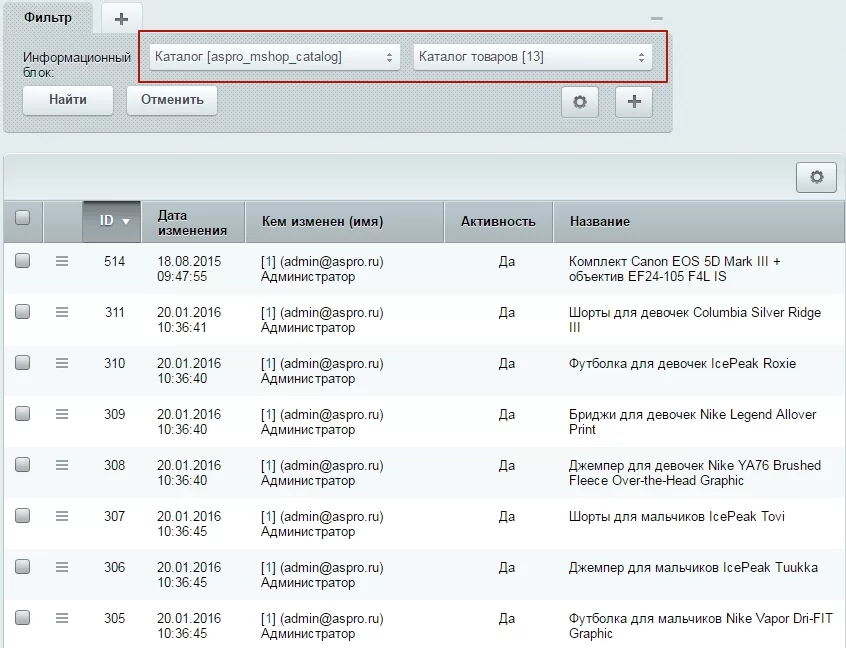Collapse filter panel with minus icon
Viewport: 846px width, 648px height.
pos(657,18)
